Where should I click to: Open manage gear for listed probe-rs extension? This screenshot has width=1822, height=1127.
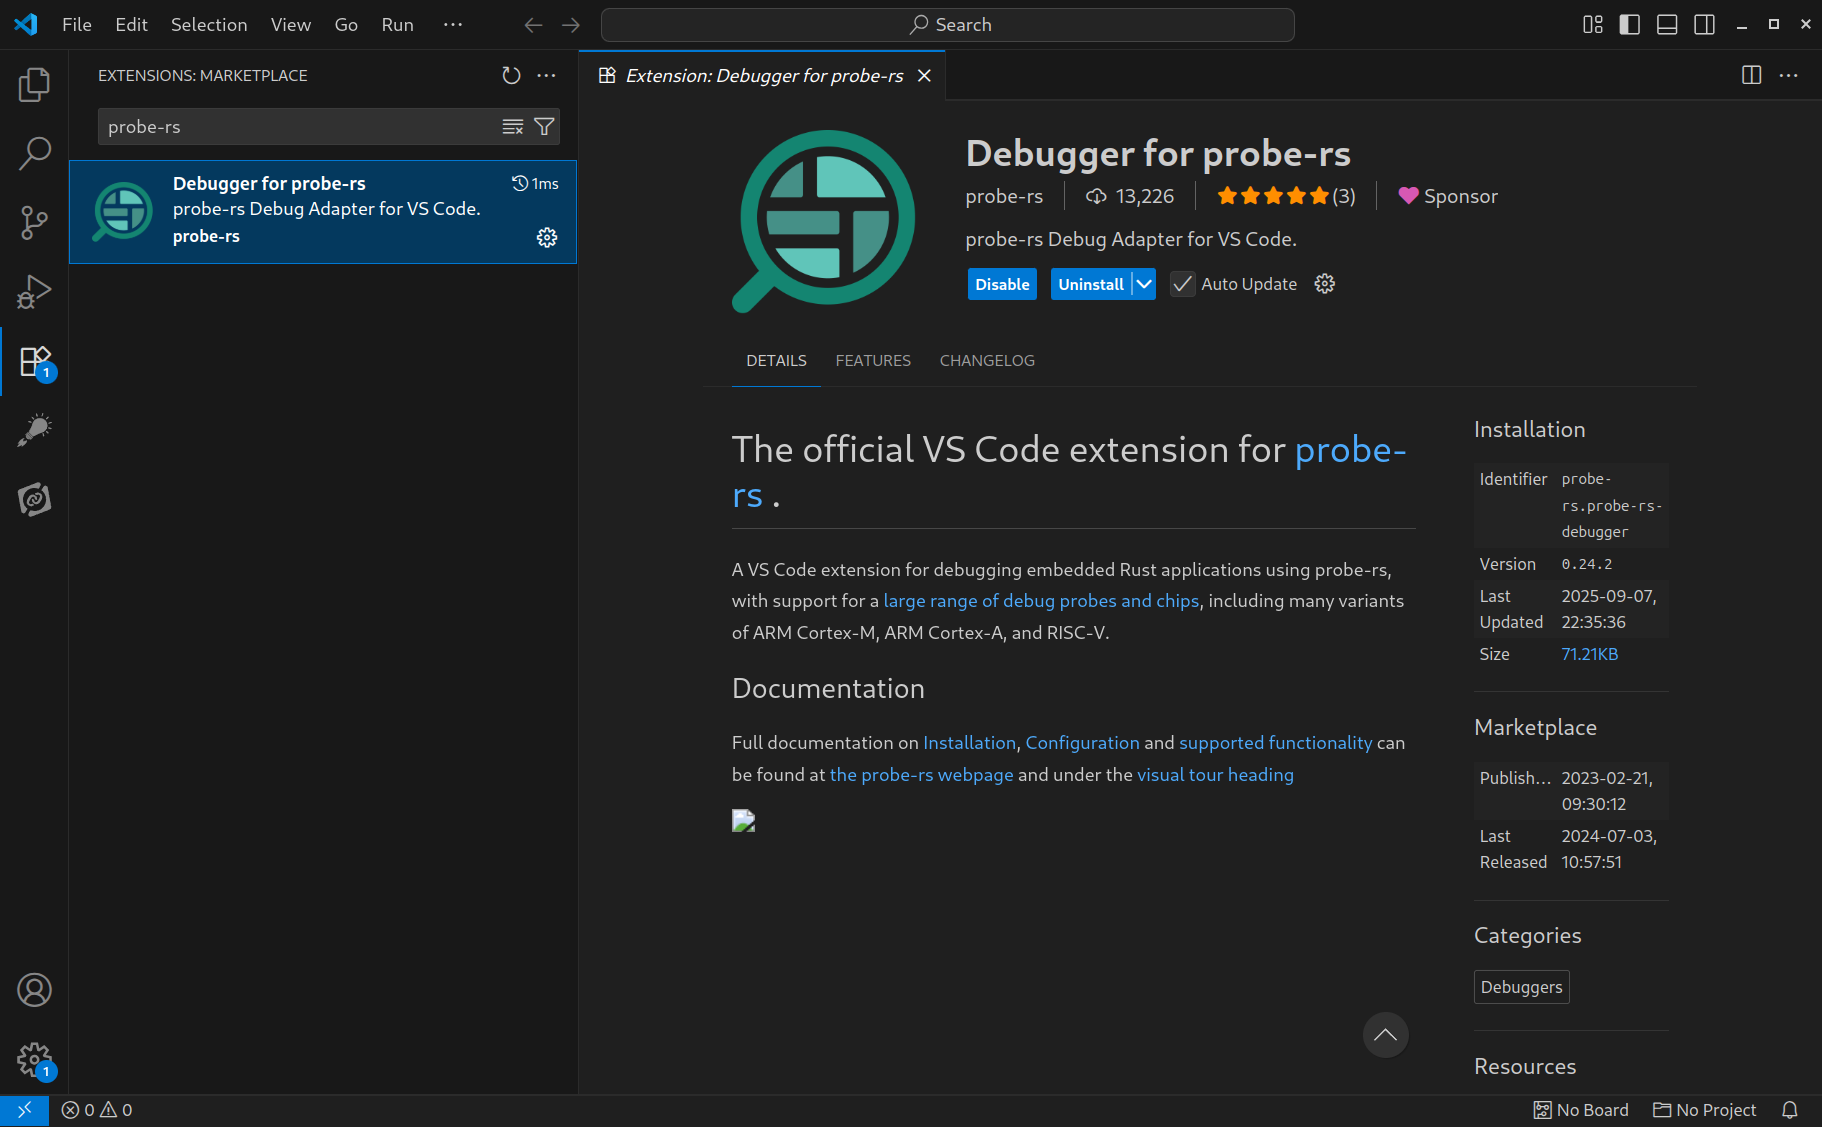point(547,237)
